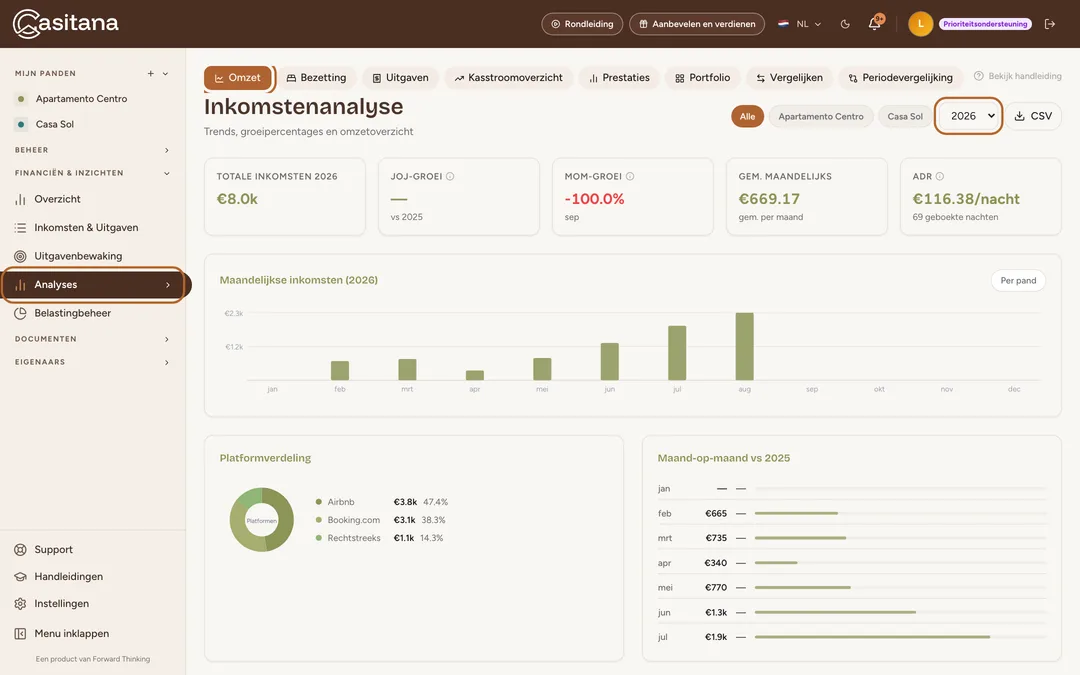
Task: Click the aug bar in chart
Action: point(745,346)
